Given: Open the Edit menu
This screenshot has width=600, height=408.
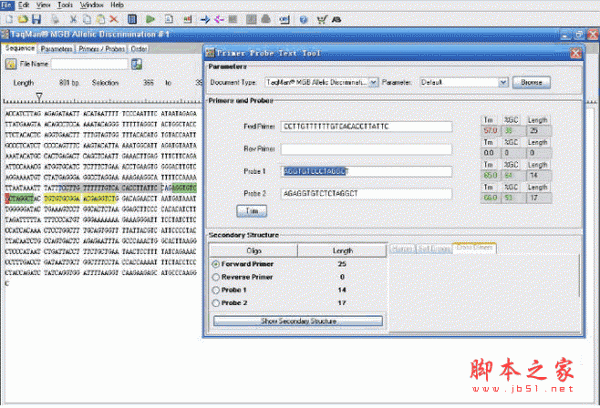Looking at the screenshot, I should [24, 5].
